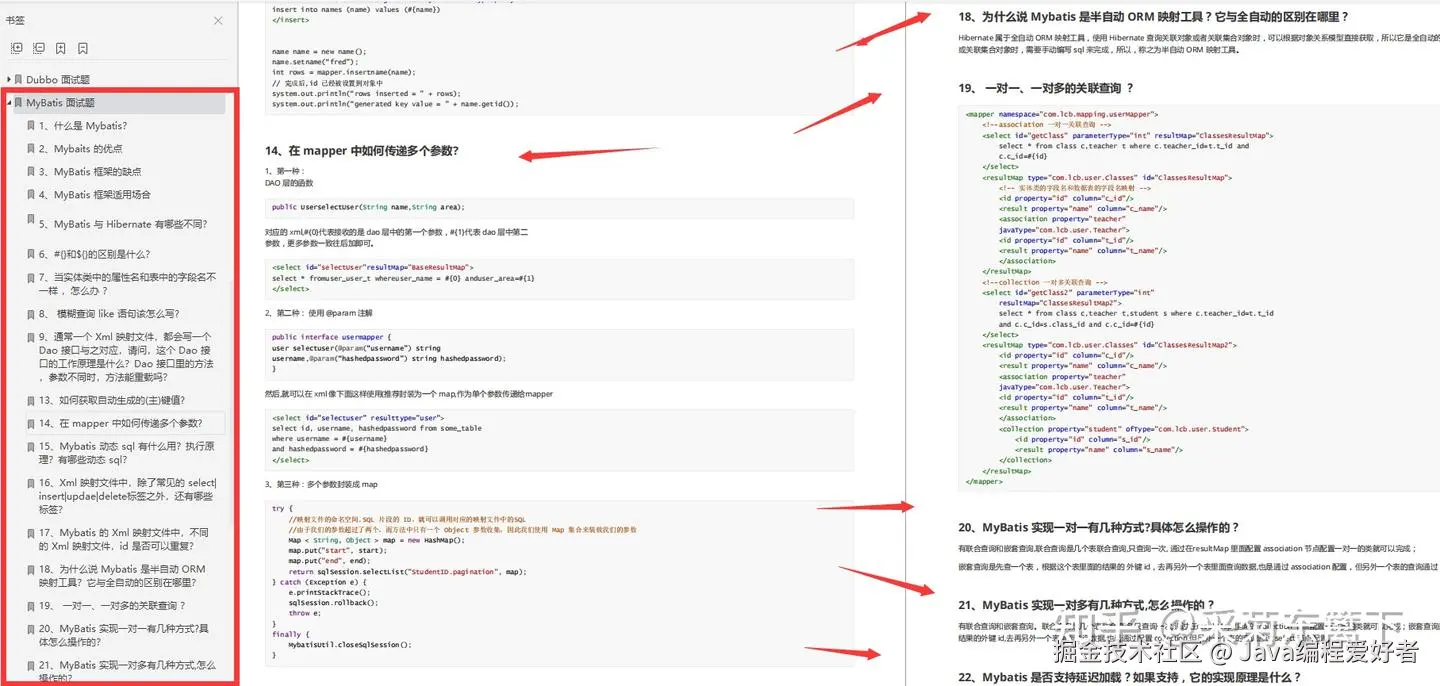Click bookmark icon beside Dubbo 面试题
Screen dimensions: 1440x686
(x=19, y=79)
